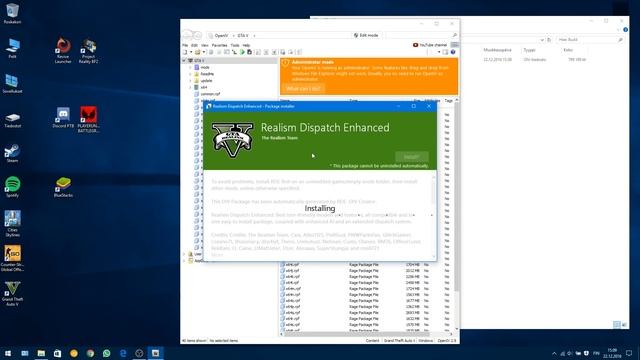Select the ReadMe folder in OpenIV tree

207,74
